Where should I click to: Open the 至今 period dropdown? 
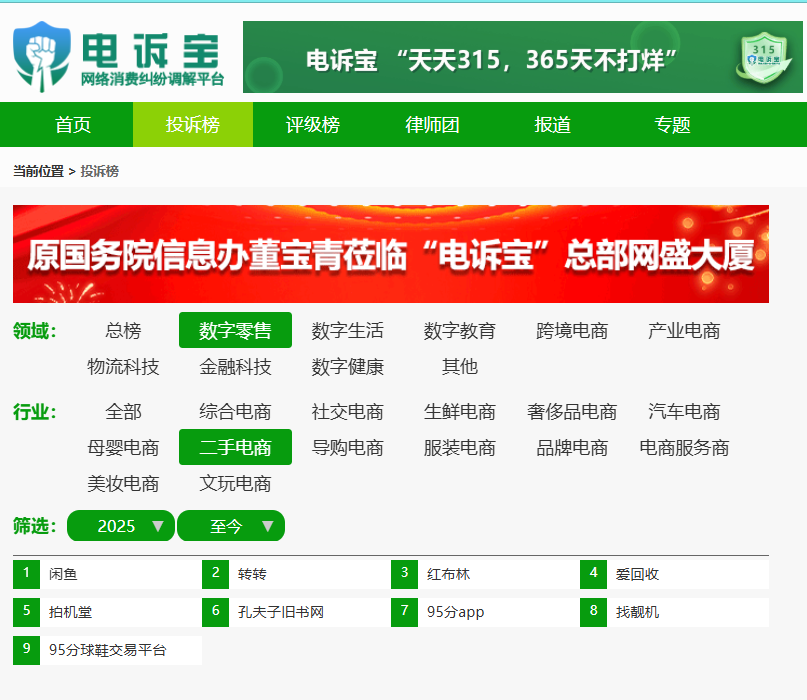pyautogui.click(x=231, y=526)
